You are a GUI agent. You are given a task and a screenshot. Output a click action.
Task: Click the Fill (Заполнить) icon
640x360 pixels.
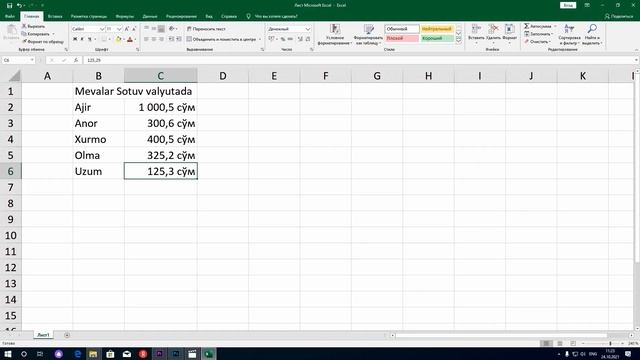pyautogui.click(x=527, y=34)
